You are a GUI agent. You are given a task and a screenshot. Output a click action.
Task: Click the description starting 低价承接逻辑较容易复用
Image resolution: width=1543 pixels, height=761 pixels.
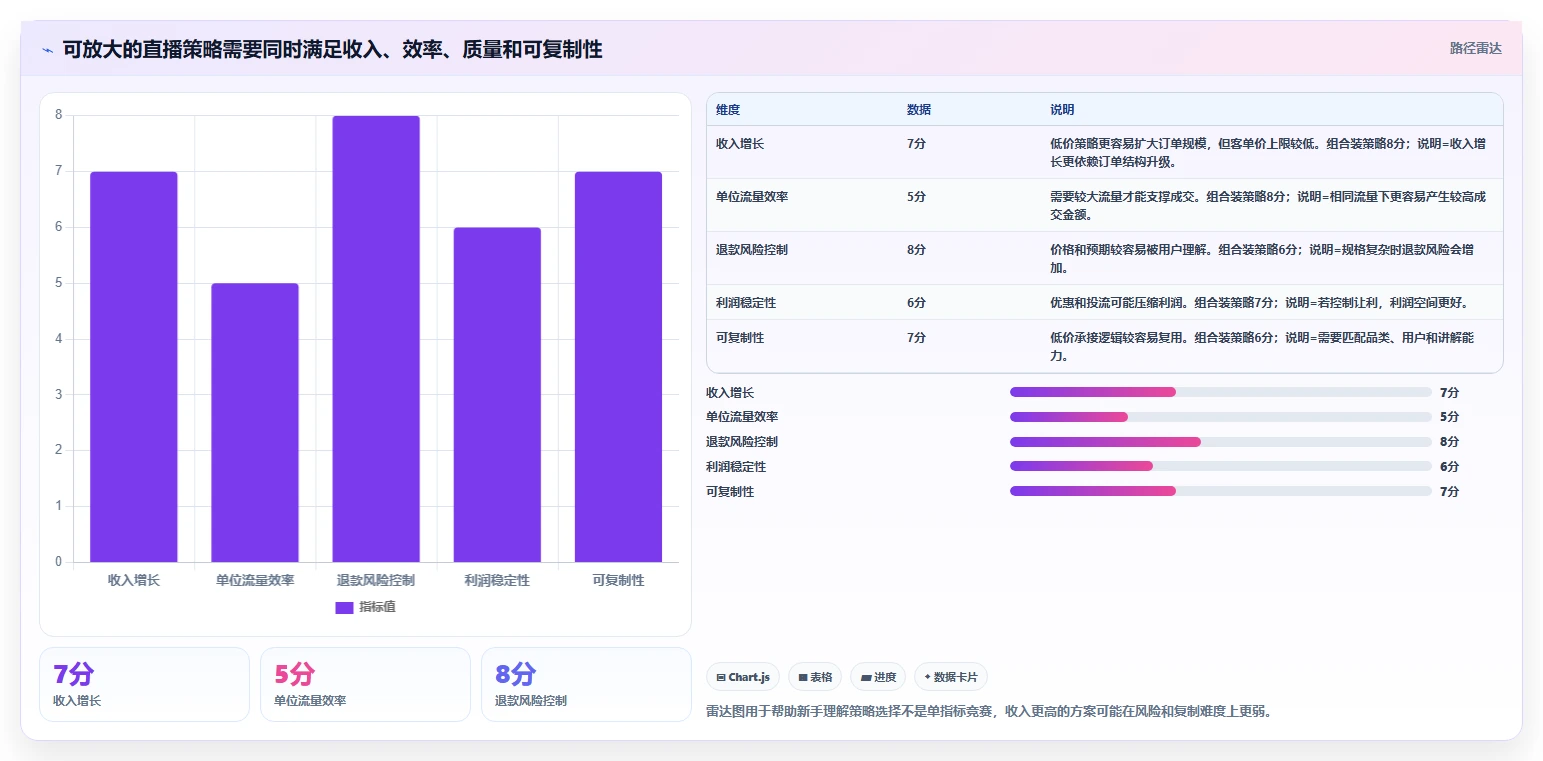[x=1262, y=347]
